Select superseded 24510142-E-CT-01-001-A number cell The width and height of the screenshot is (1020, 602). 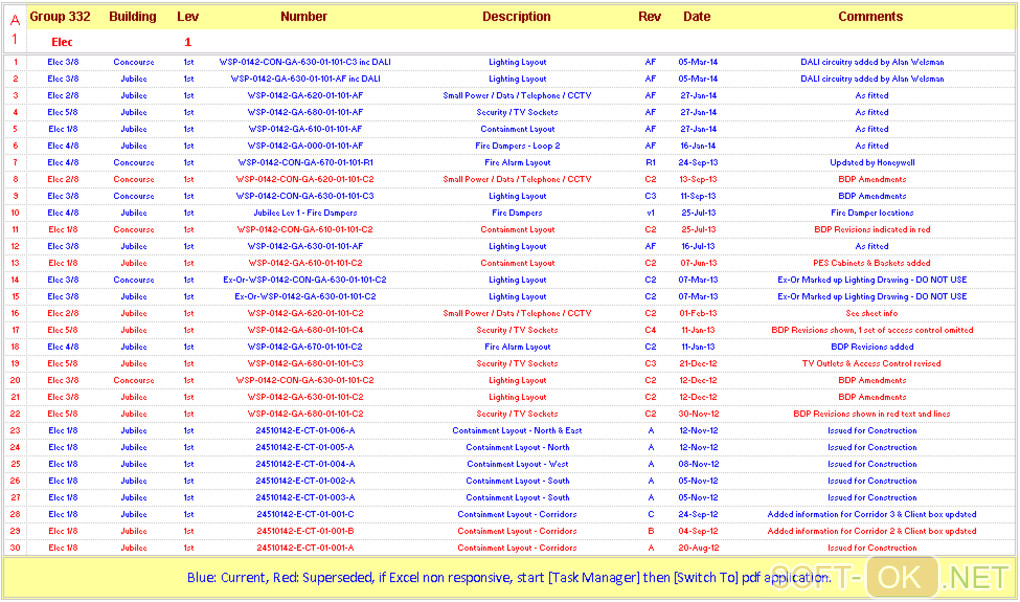[305, 548]
